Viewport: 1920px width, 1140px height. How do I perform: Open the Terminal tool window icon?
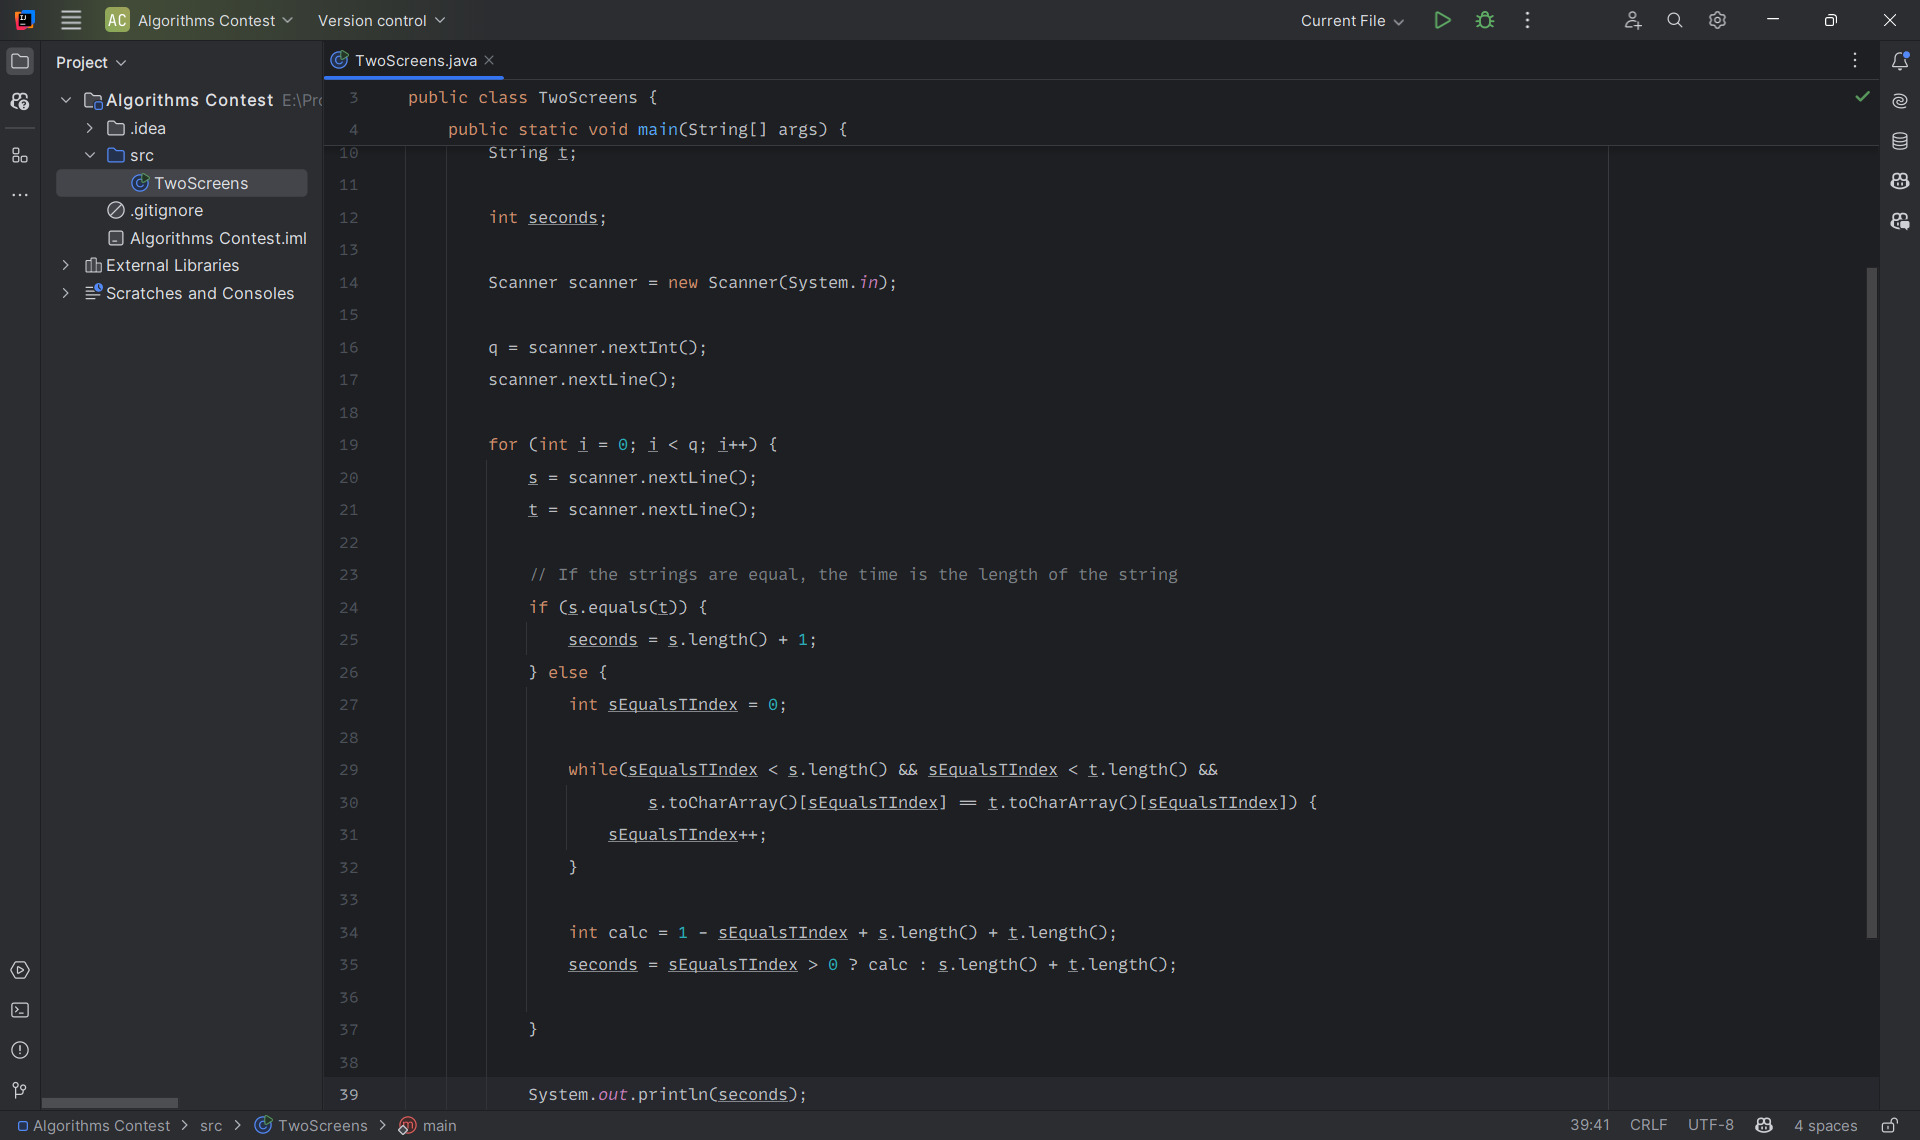click(20, 1010)
